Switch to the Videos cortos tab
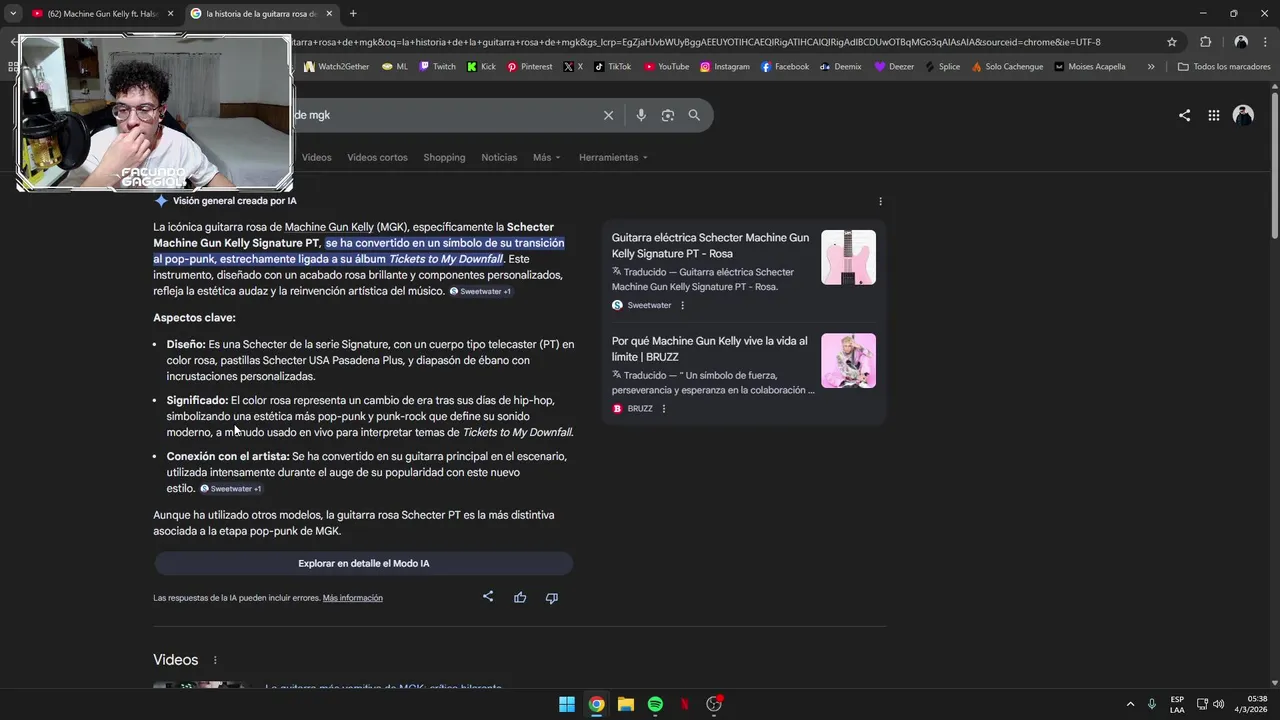The height and width of the screenshot is (720, 1280). click(x=377, y=157)
